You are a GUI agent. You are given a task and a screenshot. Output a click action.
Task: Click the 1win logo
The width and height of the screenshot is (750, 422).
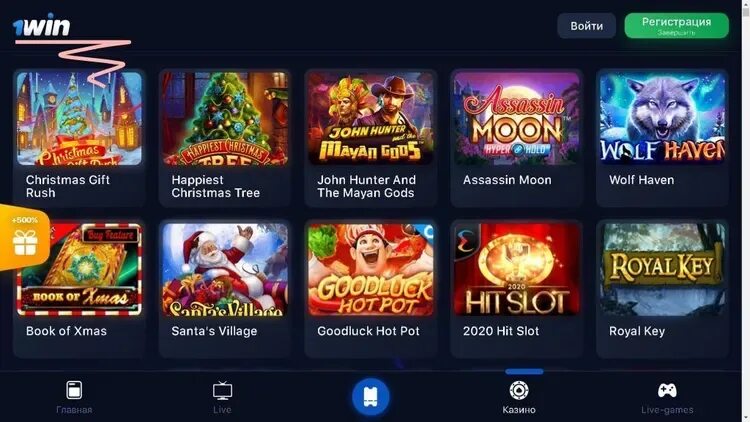pyautogui.click(x=42, y=25)
